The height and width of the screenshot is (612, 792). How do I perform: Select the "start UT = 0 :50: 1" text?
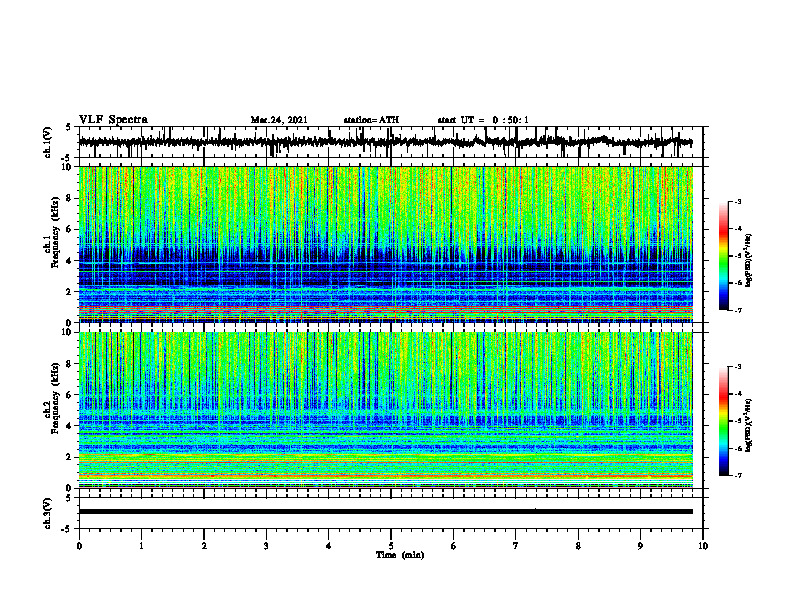[483, 120]
